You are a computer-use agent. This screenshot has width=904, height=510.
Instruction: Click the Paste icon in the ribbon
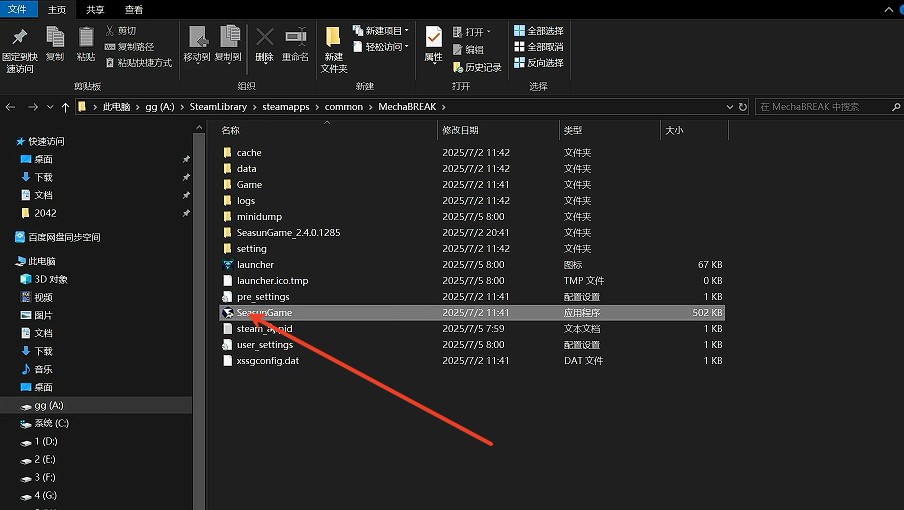click(86, 43)
